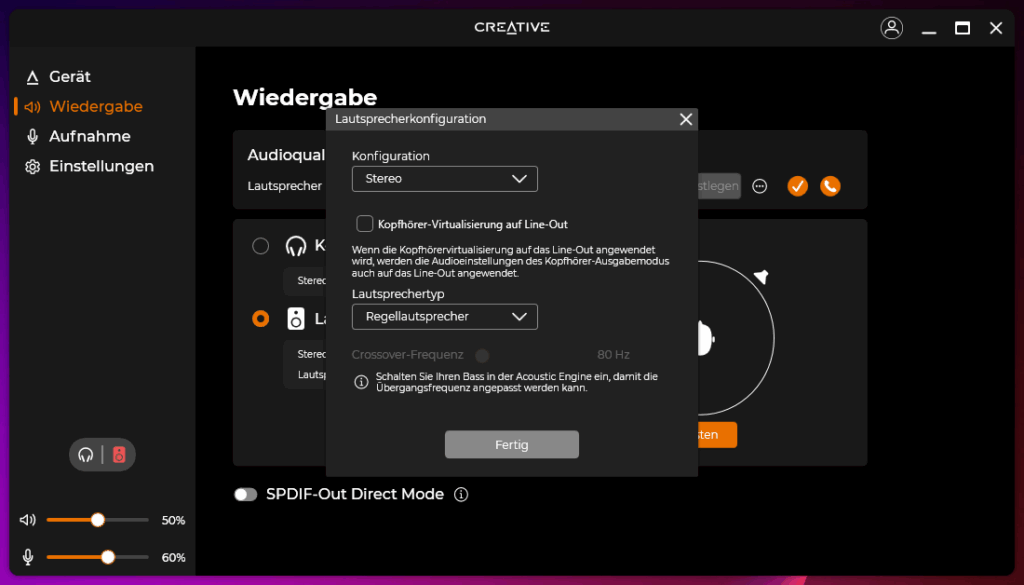Go to the Gerät section
This screenshot has width=1024, height=585.
point(69,77)
